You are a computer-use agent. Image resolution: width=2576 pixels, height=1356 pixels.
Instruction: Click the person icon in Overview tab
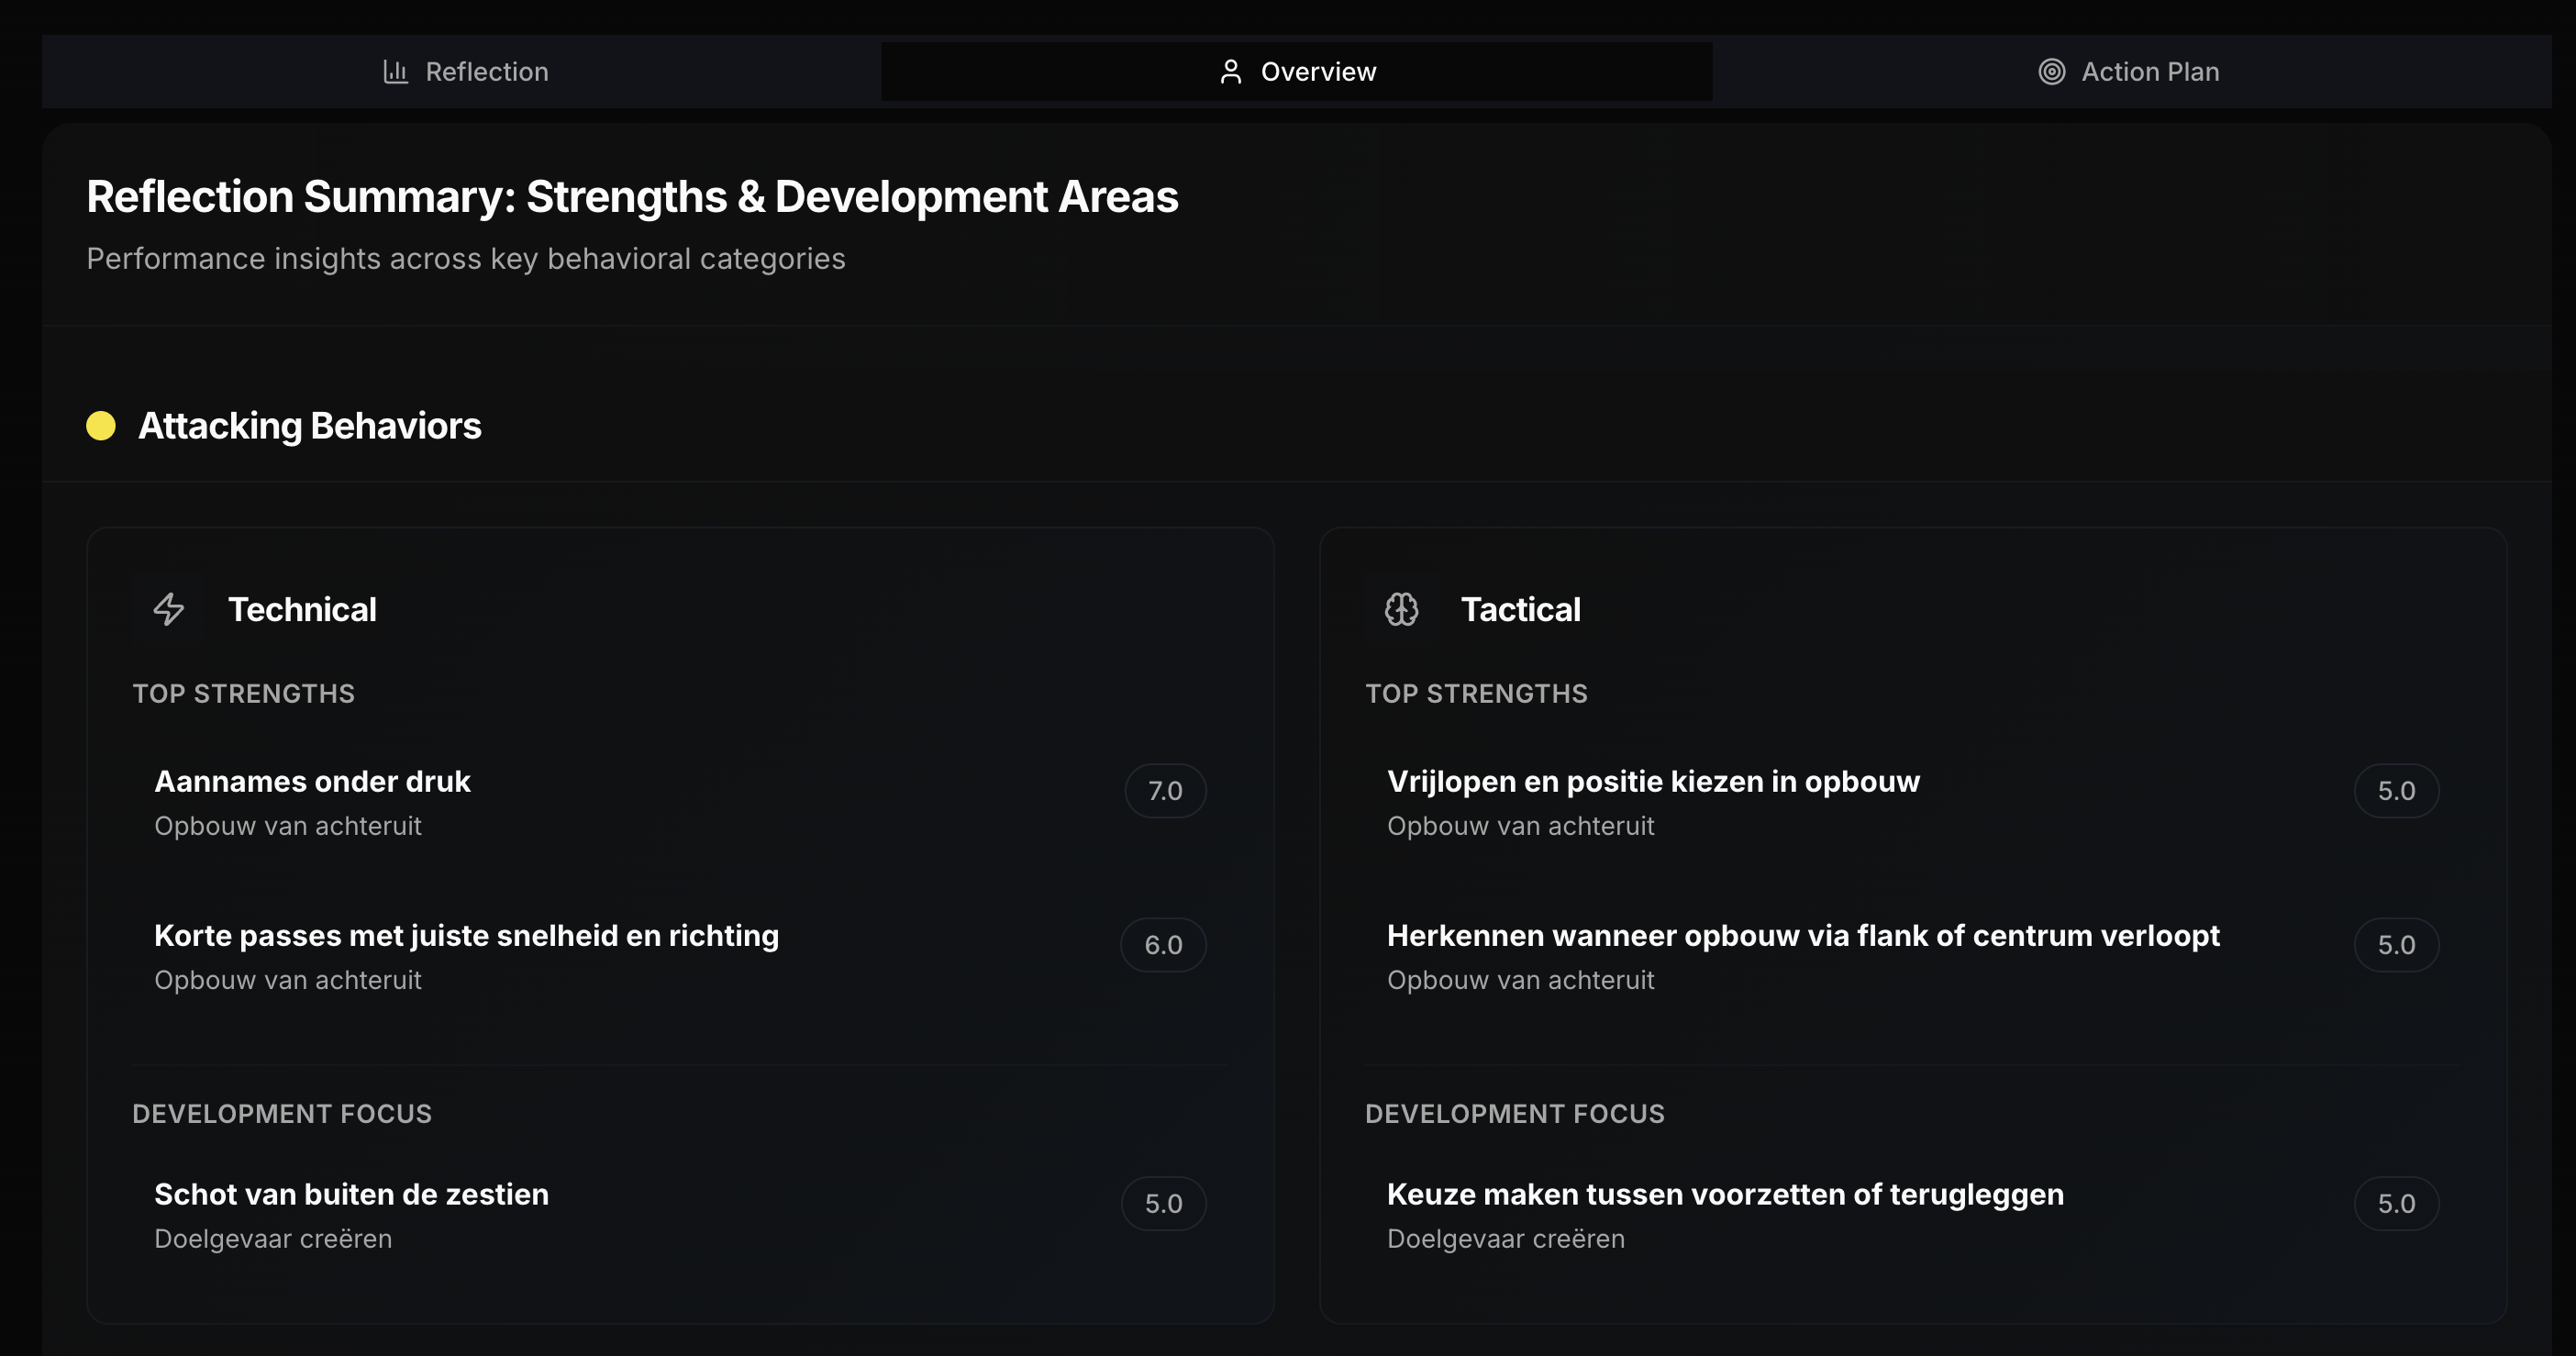coord(1230,72)
